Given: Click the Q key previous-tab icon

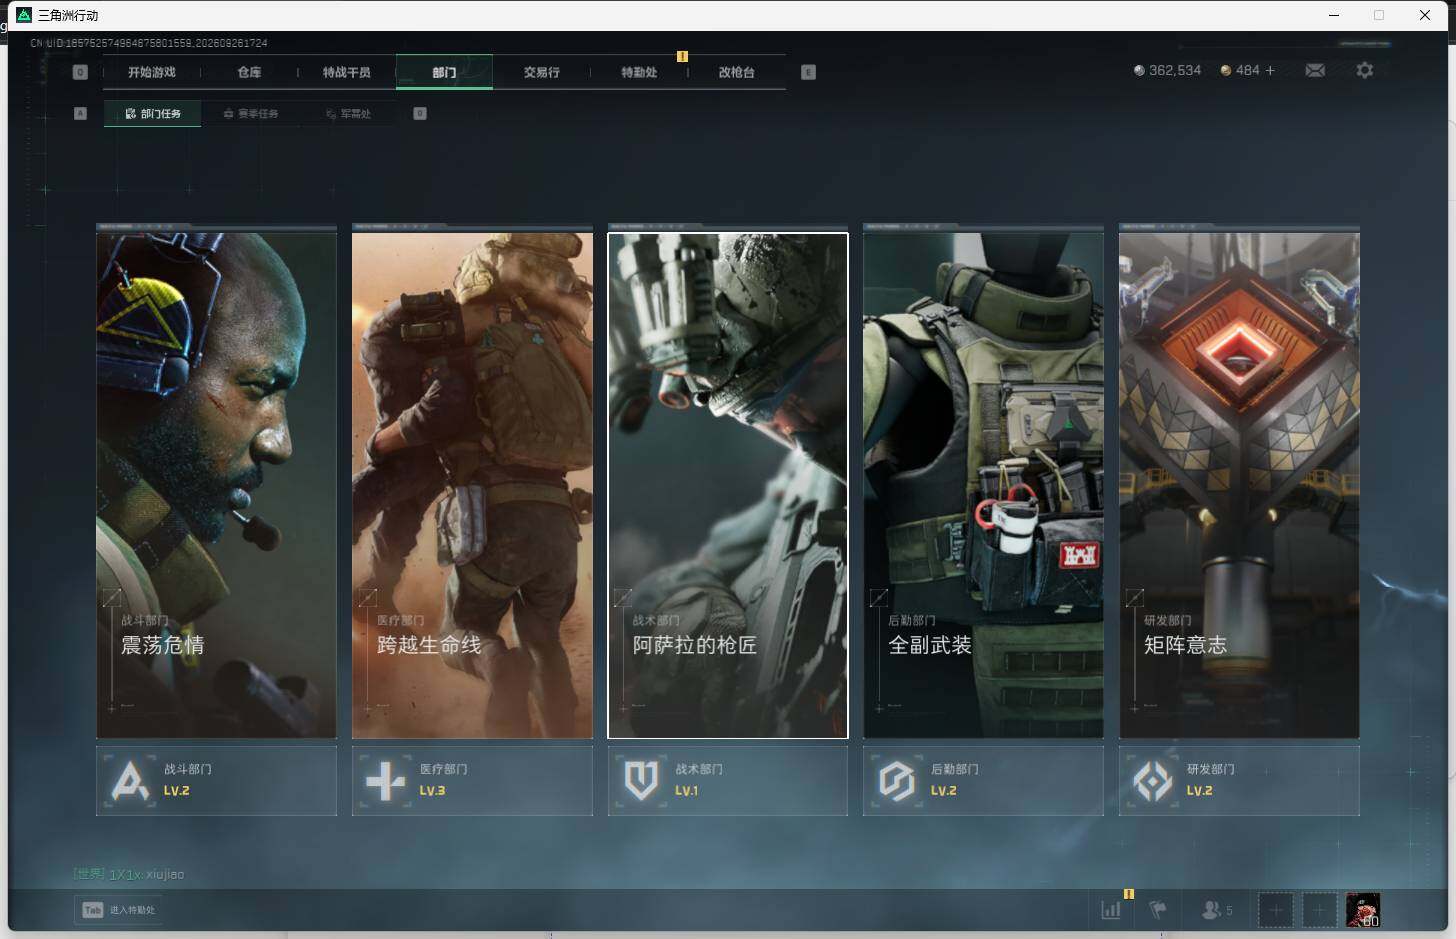Looking at the screenshot, I should [x=80, y=72].
